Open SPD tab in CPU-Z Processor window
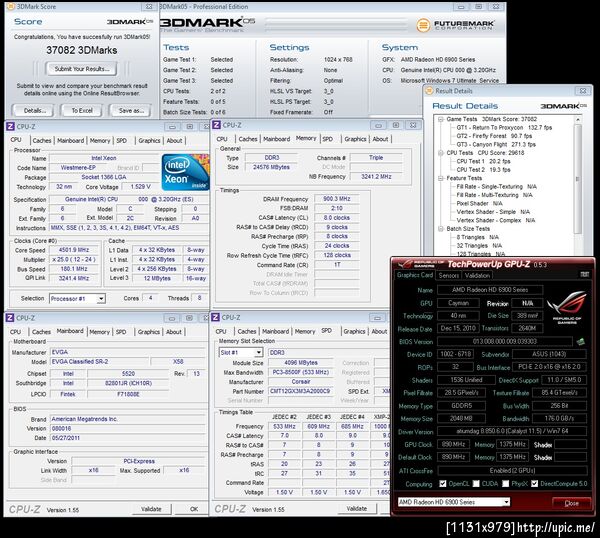The height and width of the screenshot is (538, 600). tap(121, 140)
